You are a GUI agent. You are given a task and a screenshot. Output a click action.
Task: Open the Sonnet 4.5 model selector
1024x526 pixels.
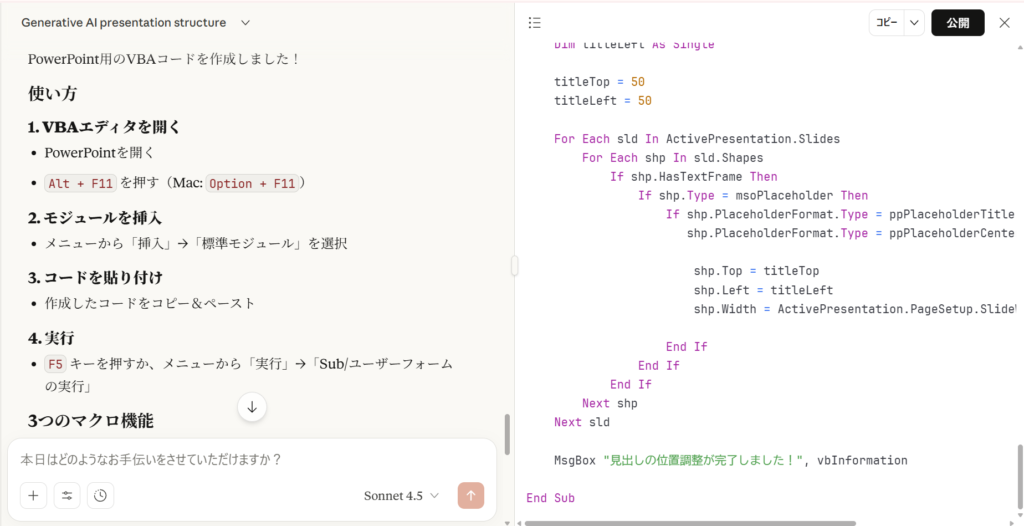(x=401, y=495)
